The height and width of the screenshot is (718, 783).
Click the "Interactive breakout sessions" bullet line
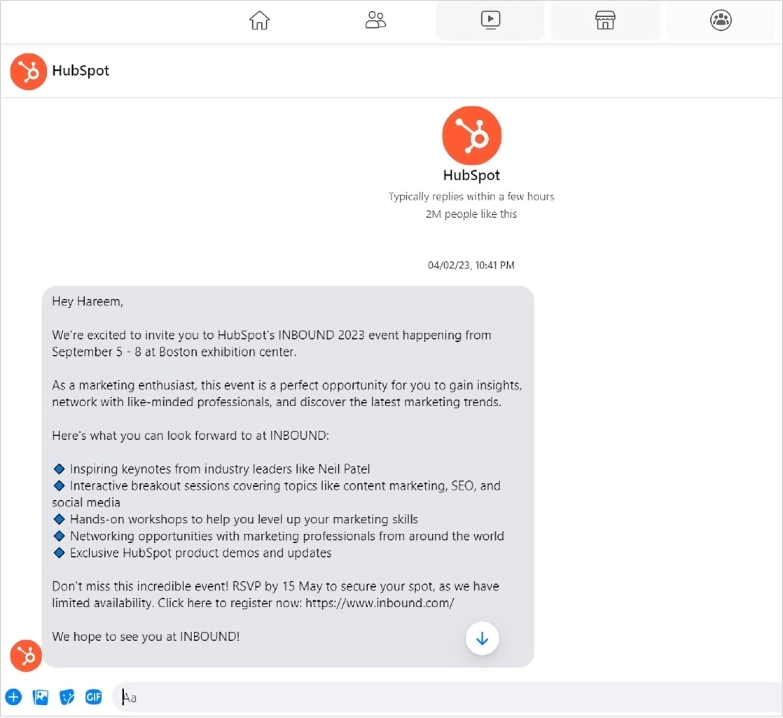(276, 494)
